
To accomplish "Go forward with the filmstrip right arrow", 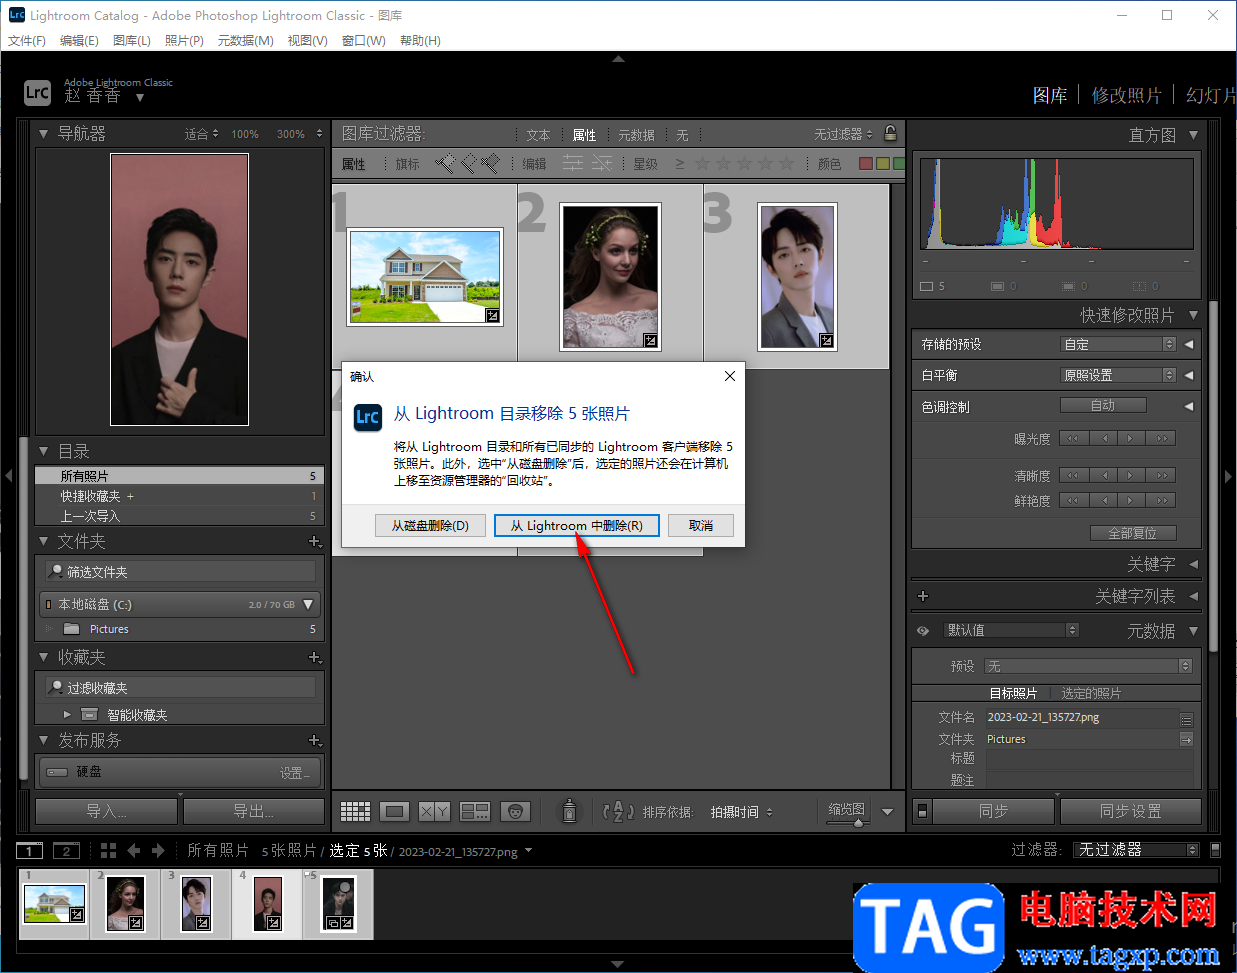I will [158, 850].
